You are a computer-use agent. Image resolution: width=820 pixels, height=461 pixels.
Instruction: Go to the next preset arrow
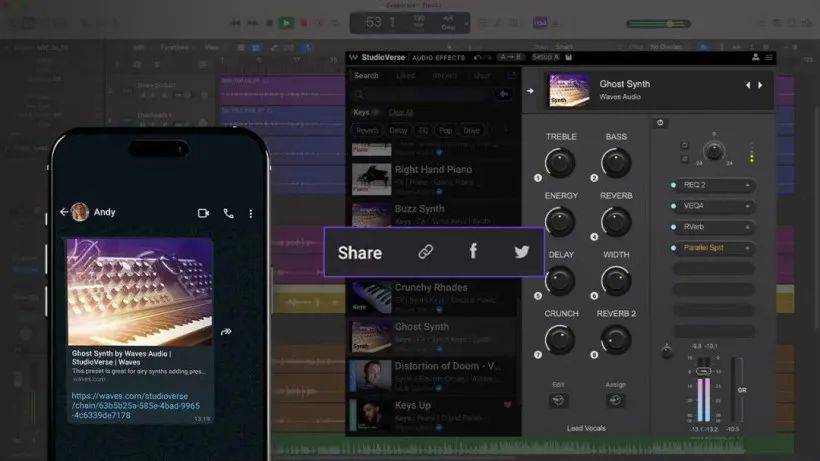point(760,85)
